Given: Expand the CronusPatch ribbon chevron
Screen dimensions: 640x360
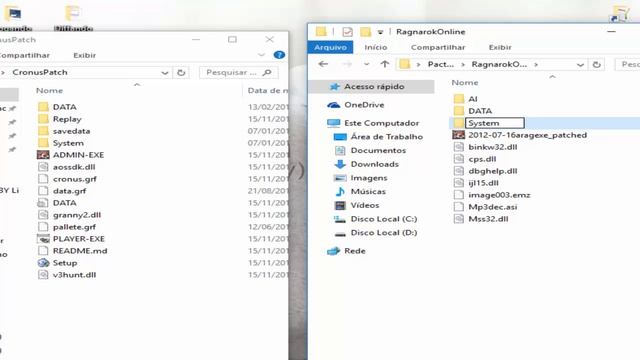Looking at the screenshot, I should tap(261, 55).
